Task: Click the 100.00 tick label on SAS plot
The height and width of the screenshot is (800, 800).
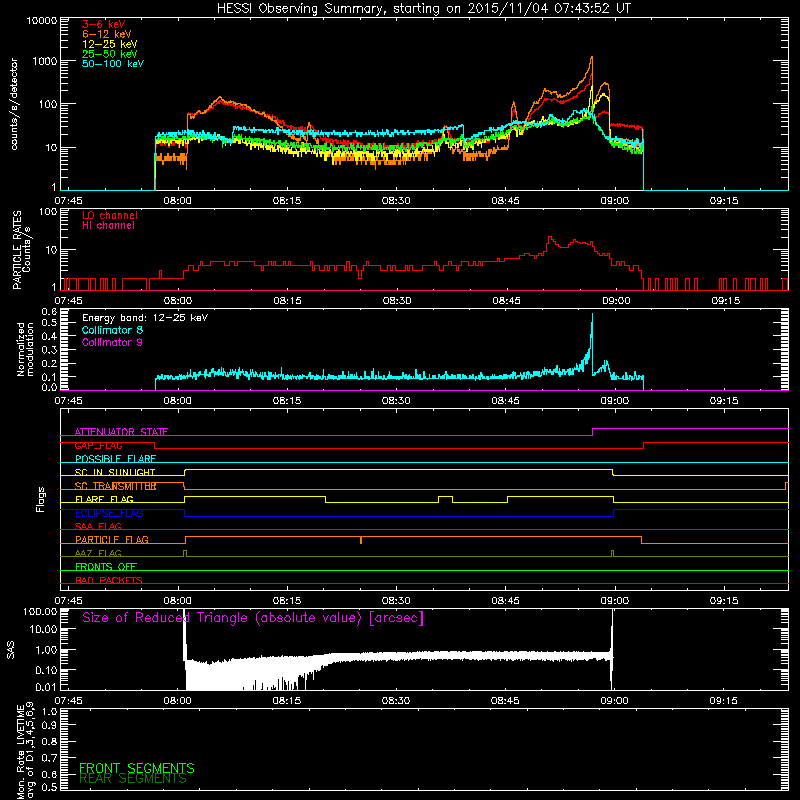Action: [x=40, y=612]
